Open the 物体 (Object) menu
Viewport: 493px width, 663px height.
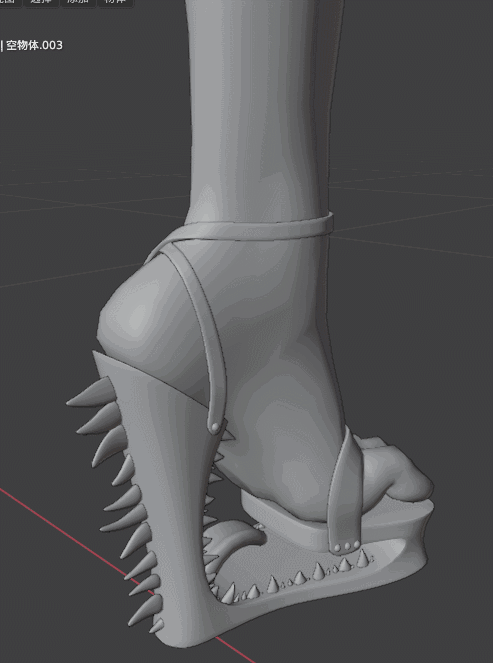pyautogui.click(x=115, y=2)
